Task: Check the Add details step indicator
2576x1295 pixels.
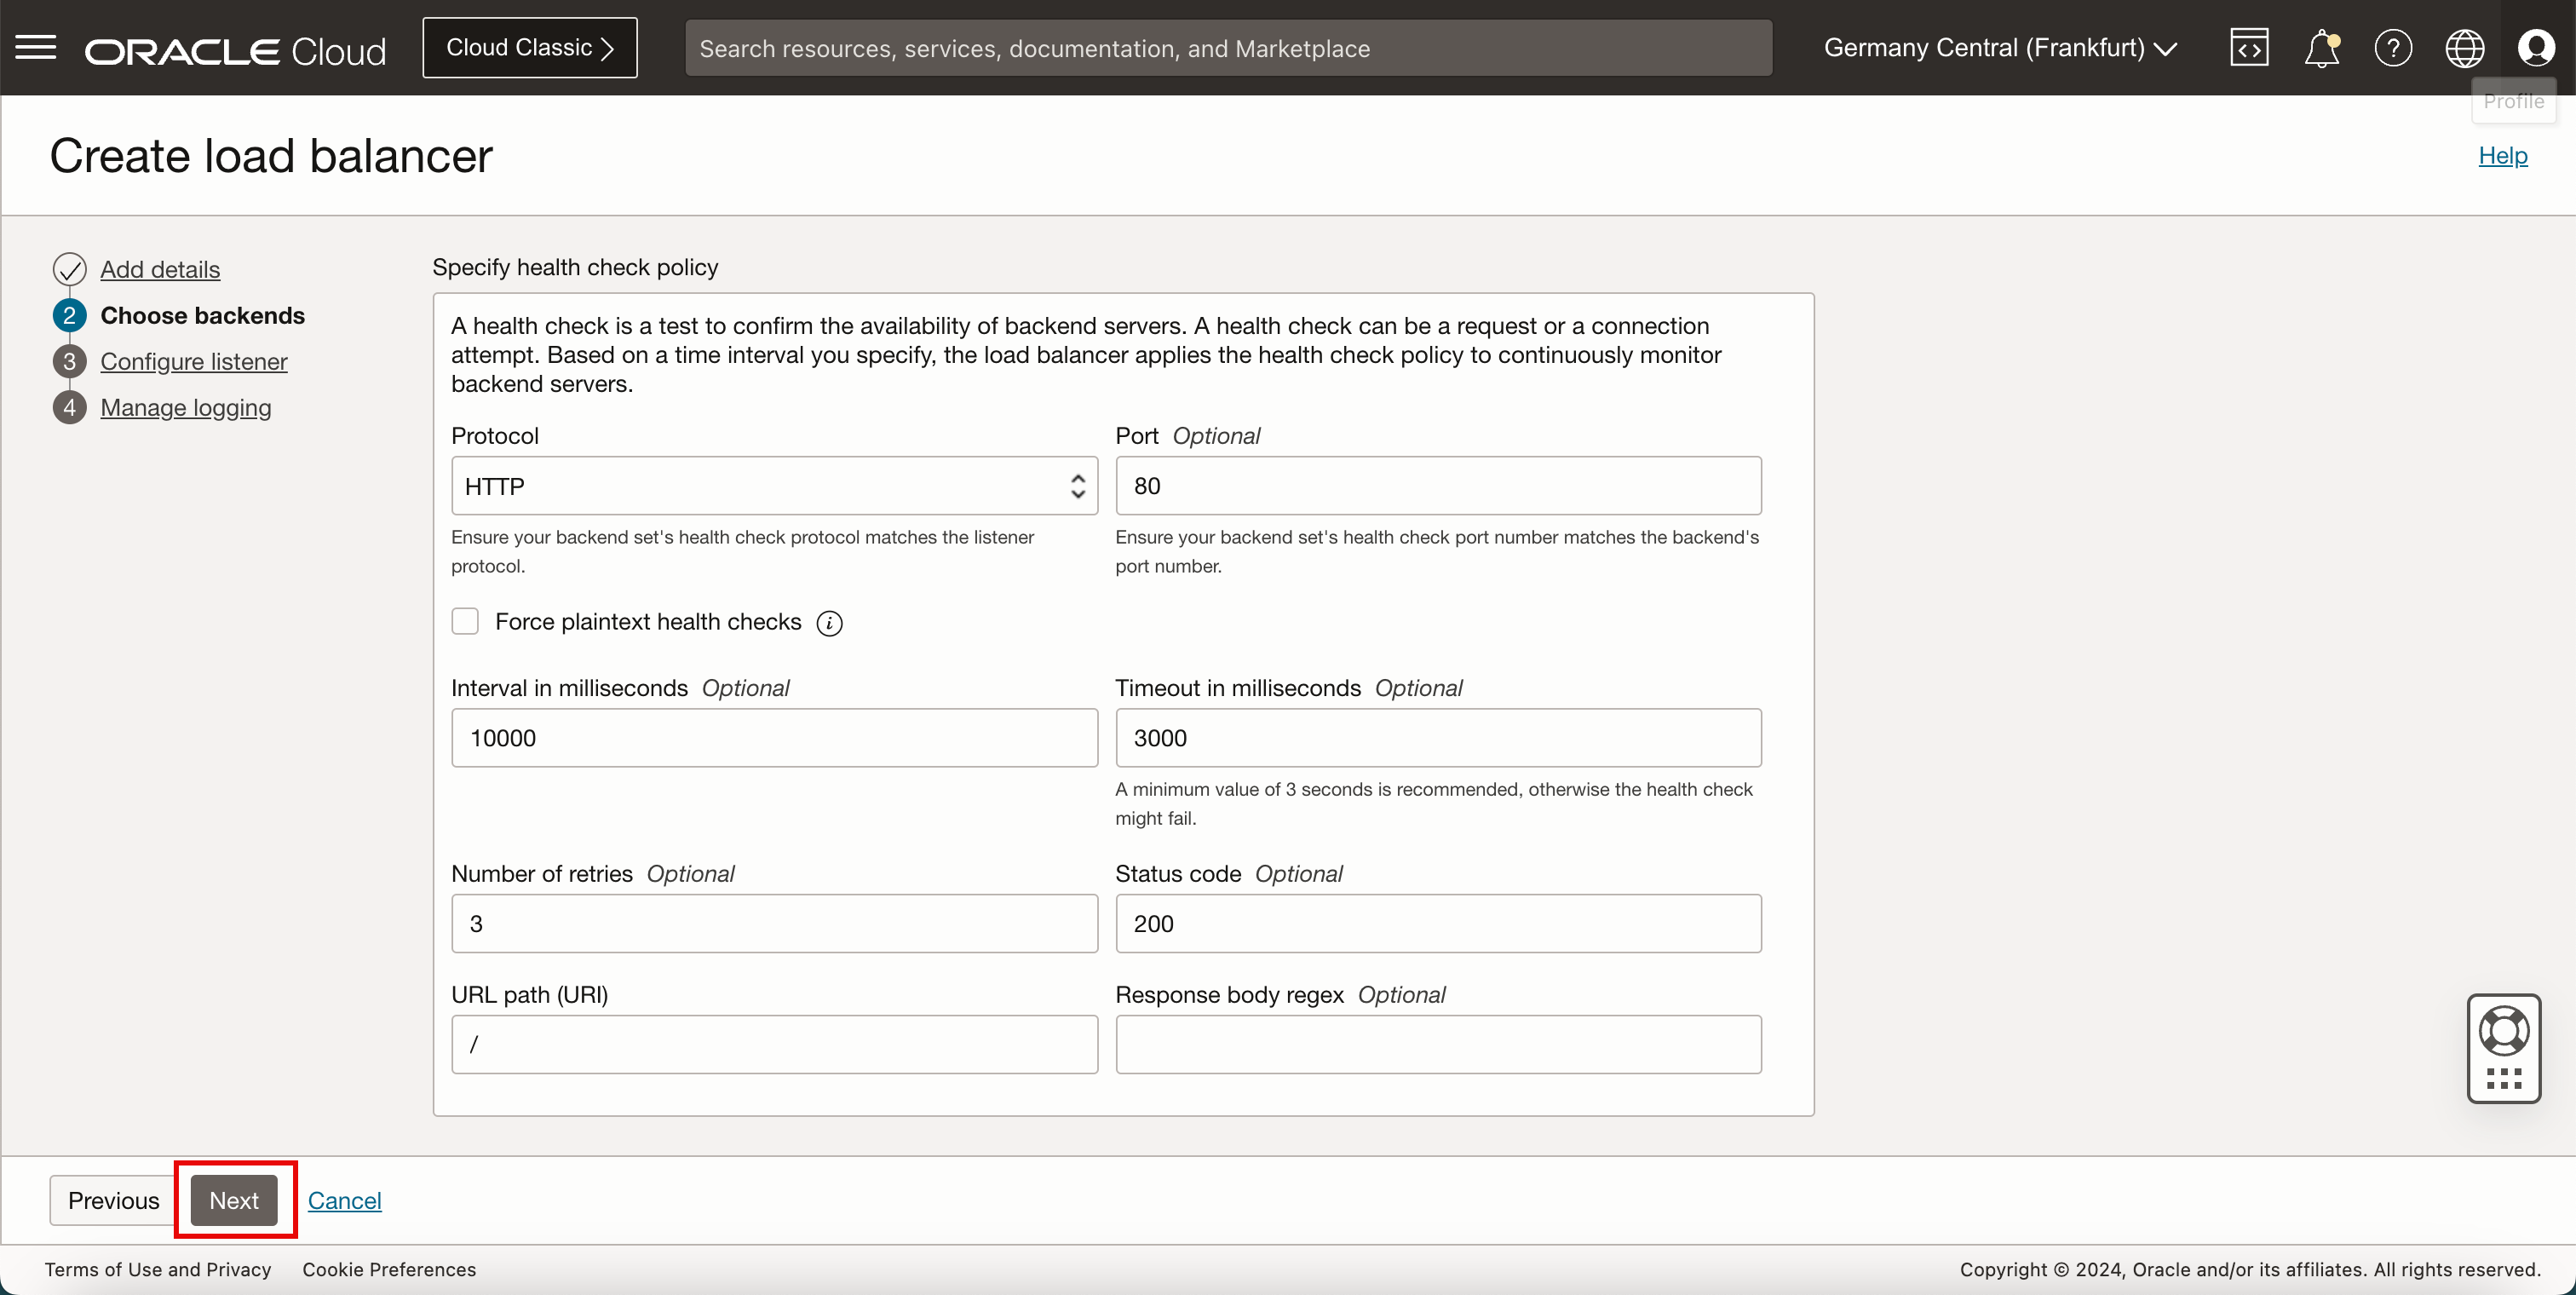Action: coord(67,268)
